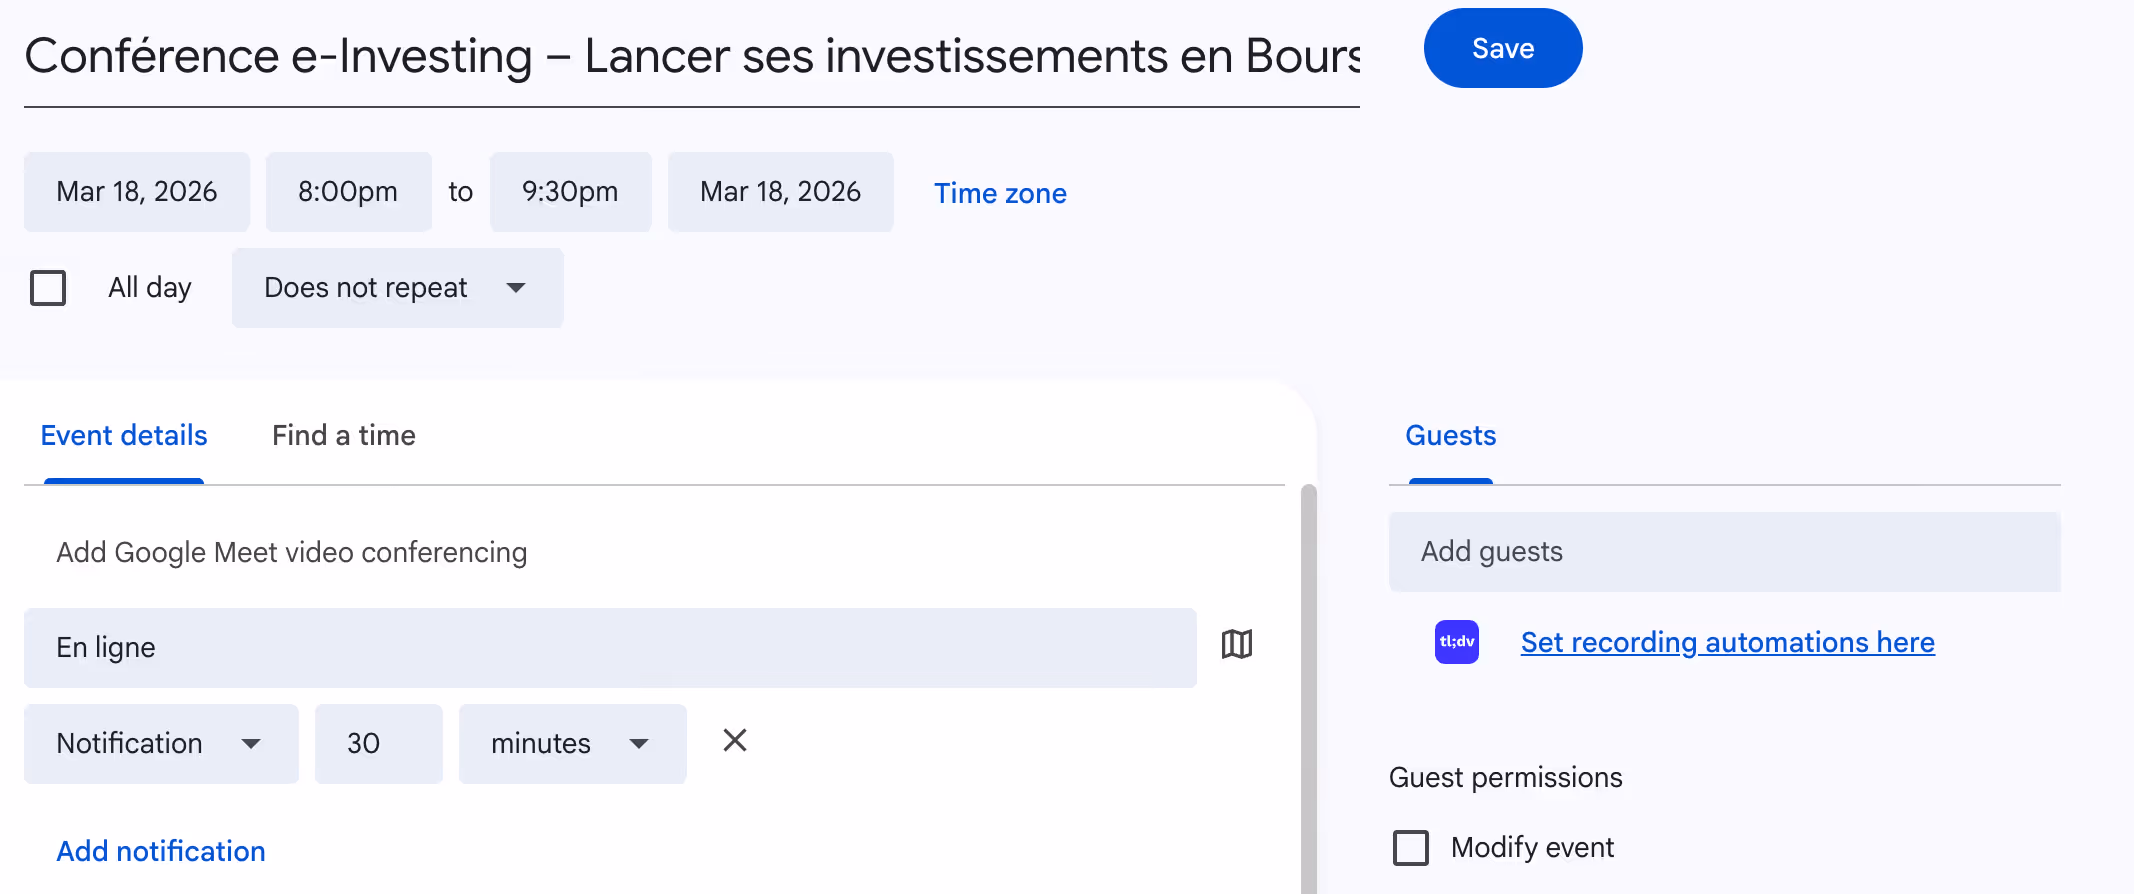The image size is (2134, 894).
Task: Enable Modify event guest permission
Action: pos(1411,848)
